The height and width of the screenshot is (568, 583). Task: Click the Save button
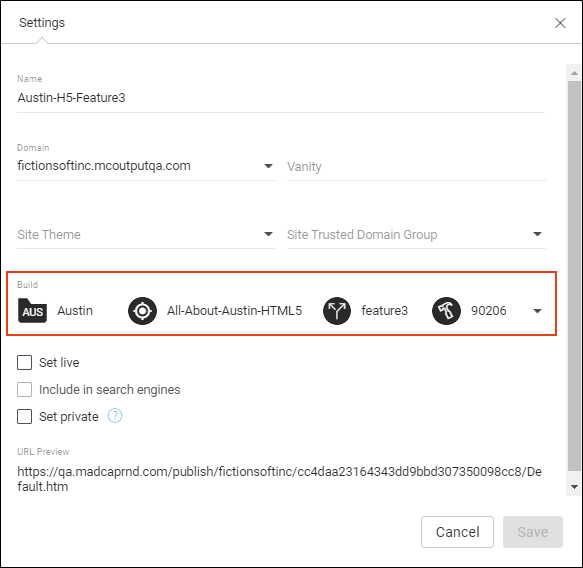point(533,532)
